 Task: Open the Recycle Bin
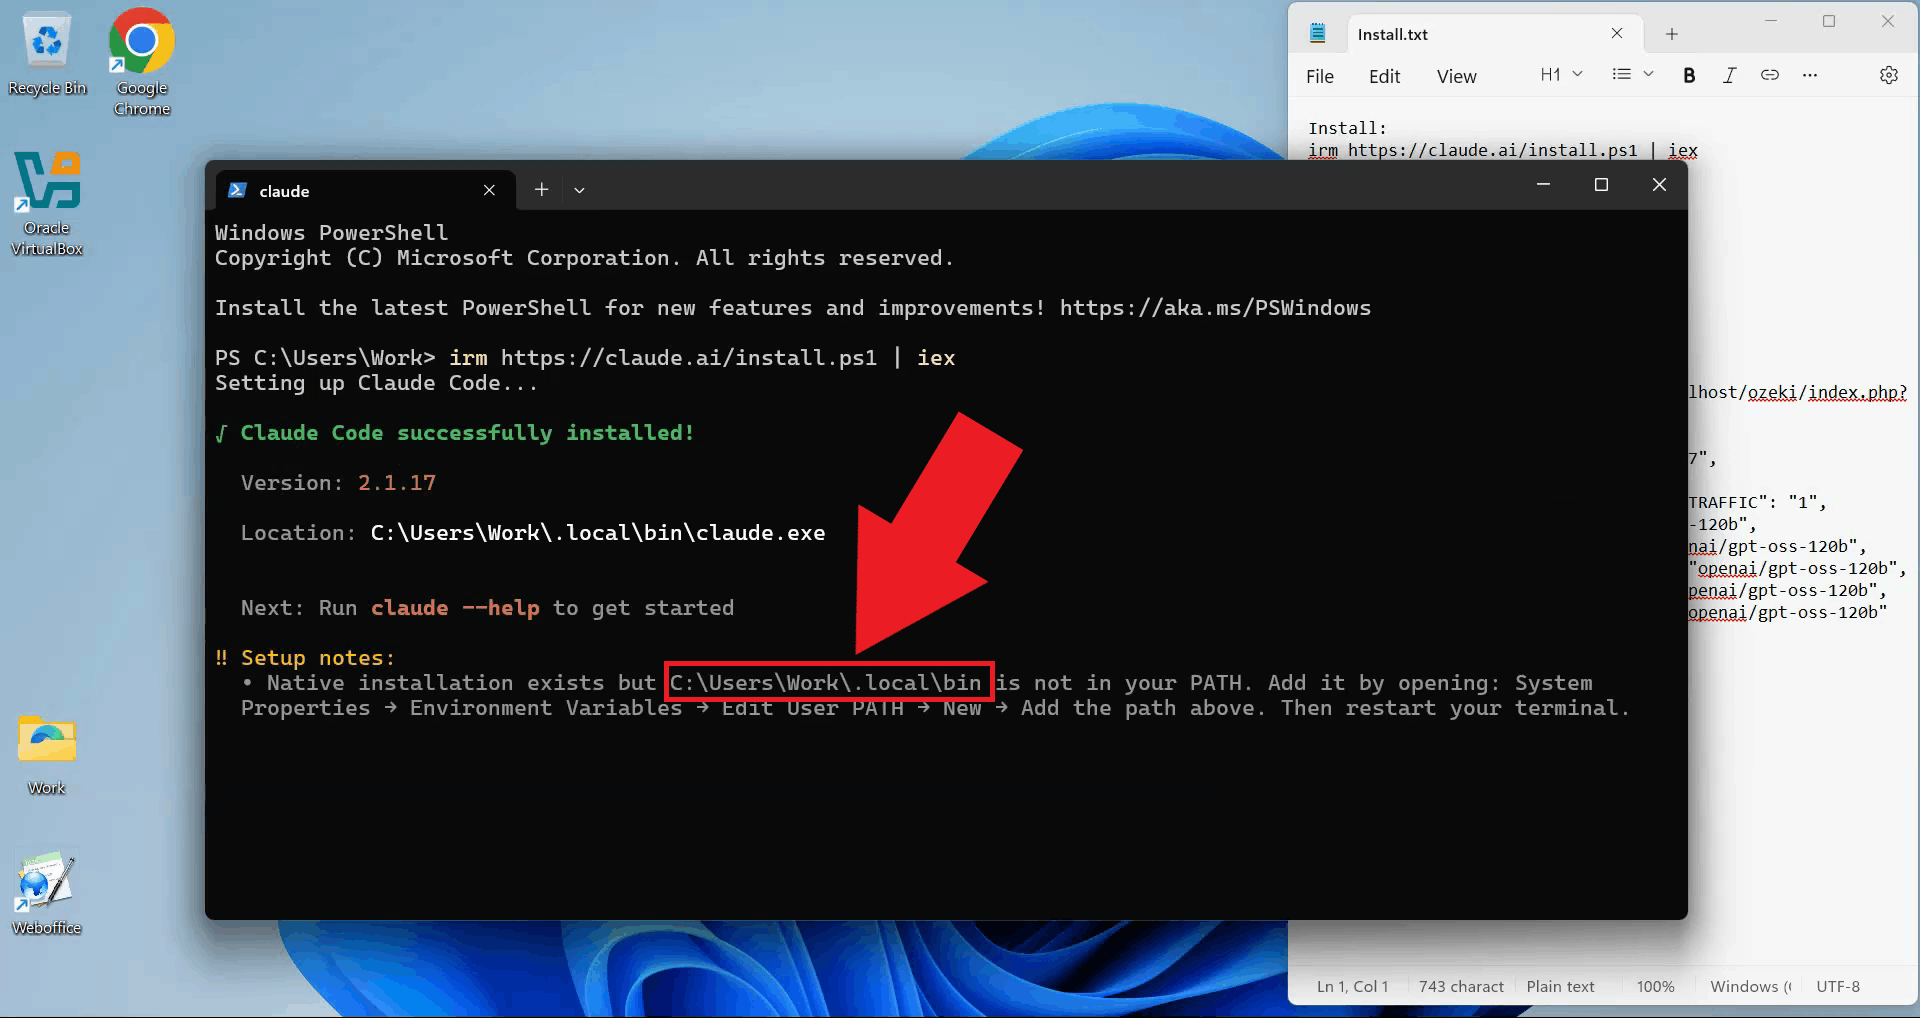coord(46,40)
